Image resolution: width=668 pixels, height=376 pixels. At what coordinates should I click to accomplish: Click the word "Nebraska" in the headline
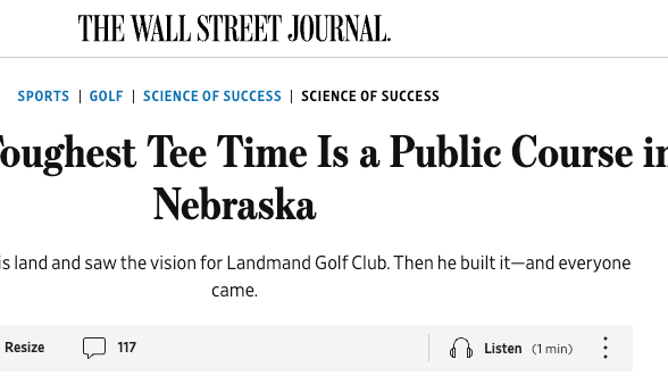tap(234, 204)
